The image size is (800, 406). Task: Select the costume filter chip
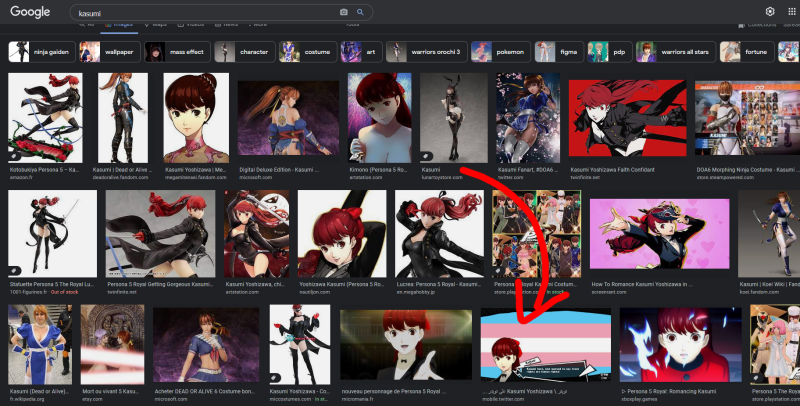point(308,52)
